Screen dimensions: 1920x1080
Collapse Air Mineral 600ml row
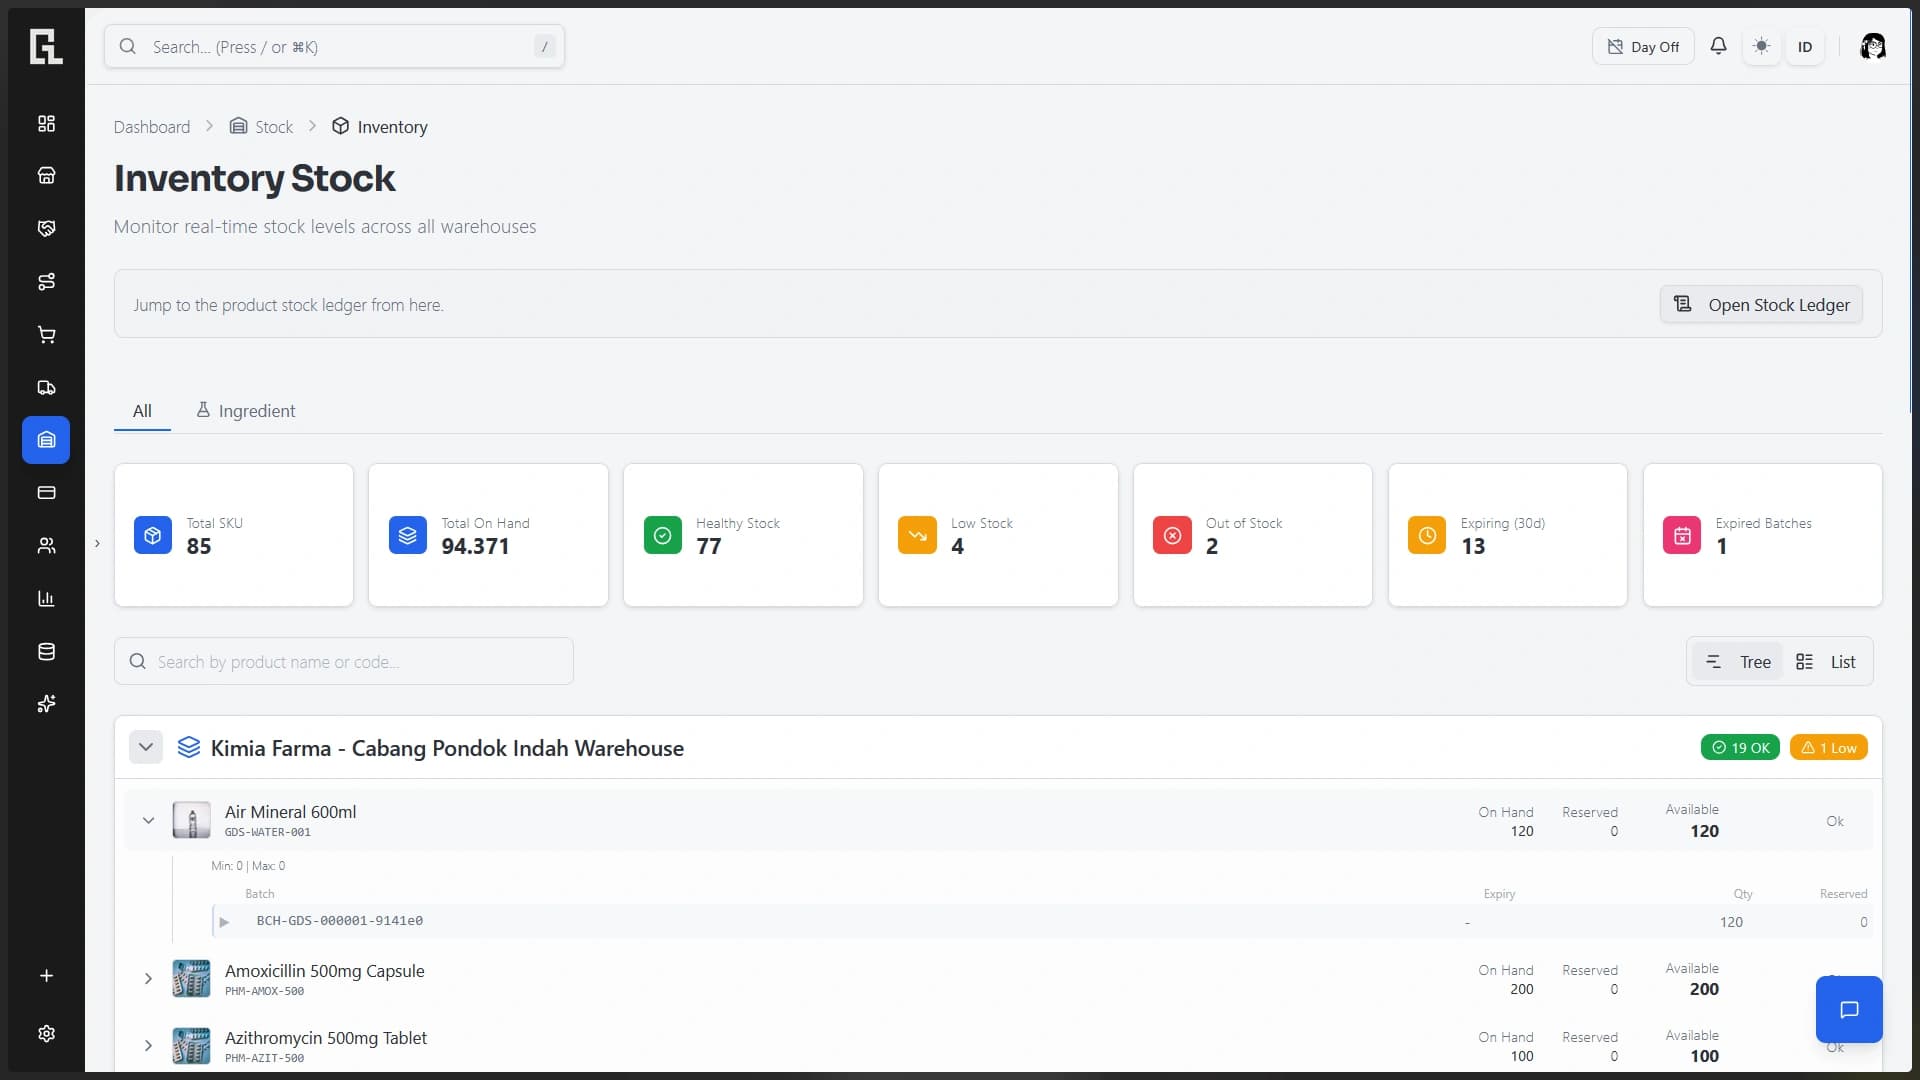point(148,821)
